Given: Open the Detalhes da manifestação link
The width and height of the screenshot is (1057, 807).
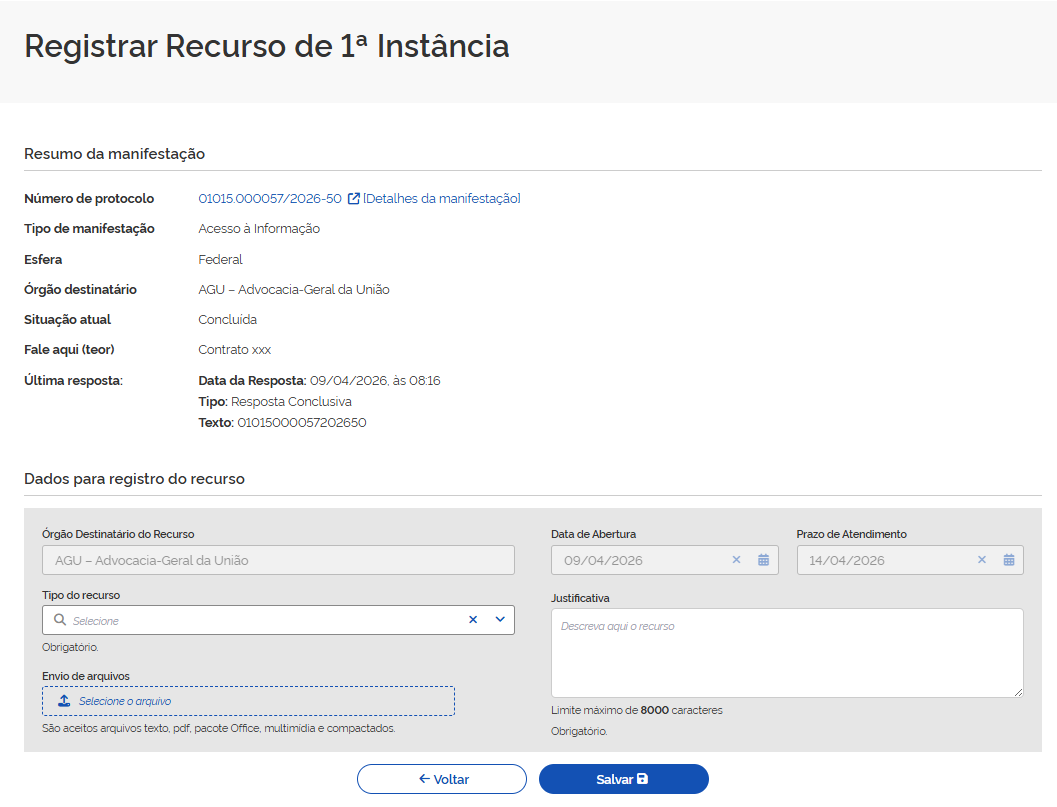Looking at the screenshot, I should (x=441, y=199).
